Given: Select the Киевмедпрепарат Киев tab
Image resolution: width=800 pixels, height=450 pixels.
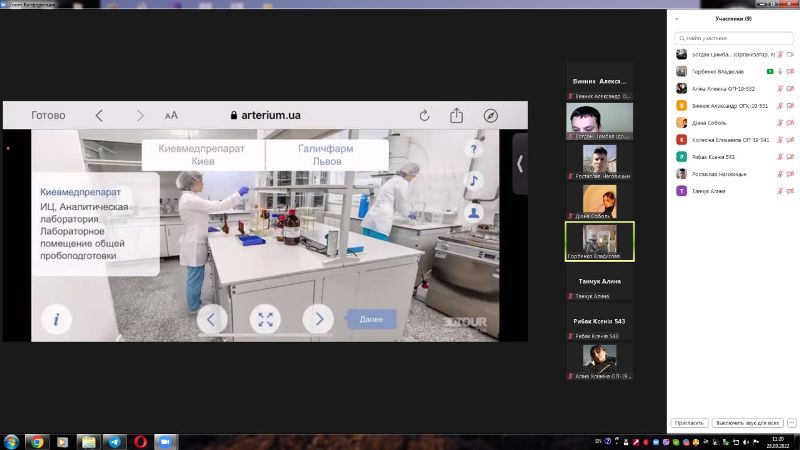Looking at the screenshot, I should click(203, 154).
